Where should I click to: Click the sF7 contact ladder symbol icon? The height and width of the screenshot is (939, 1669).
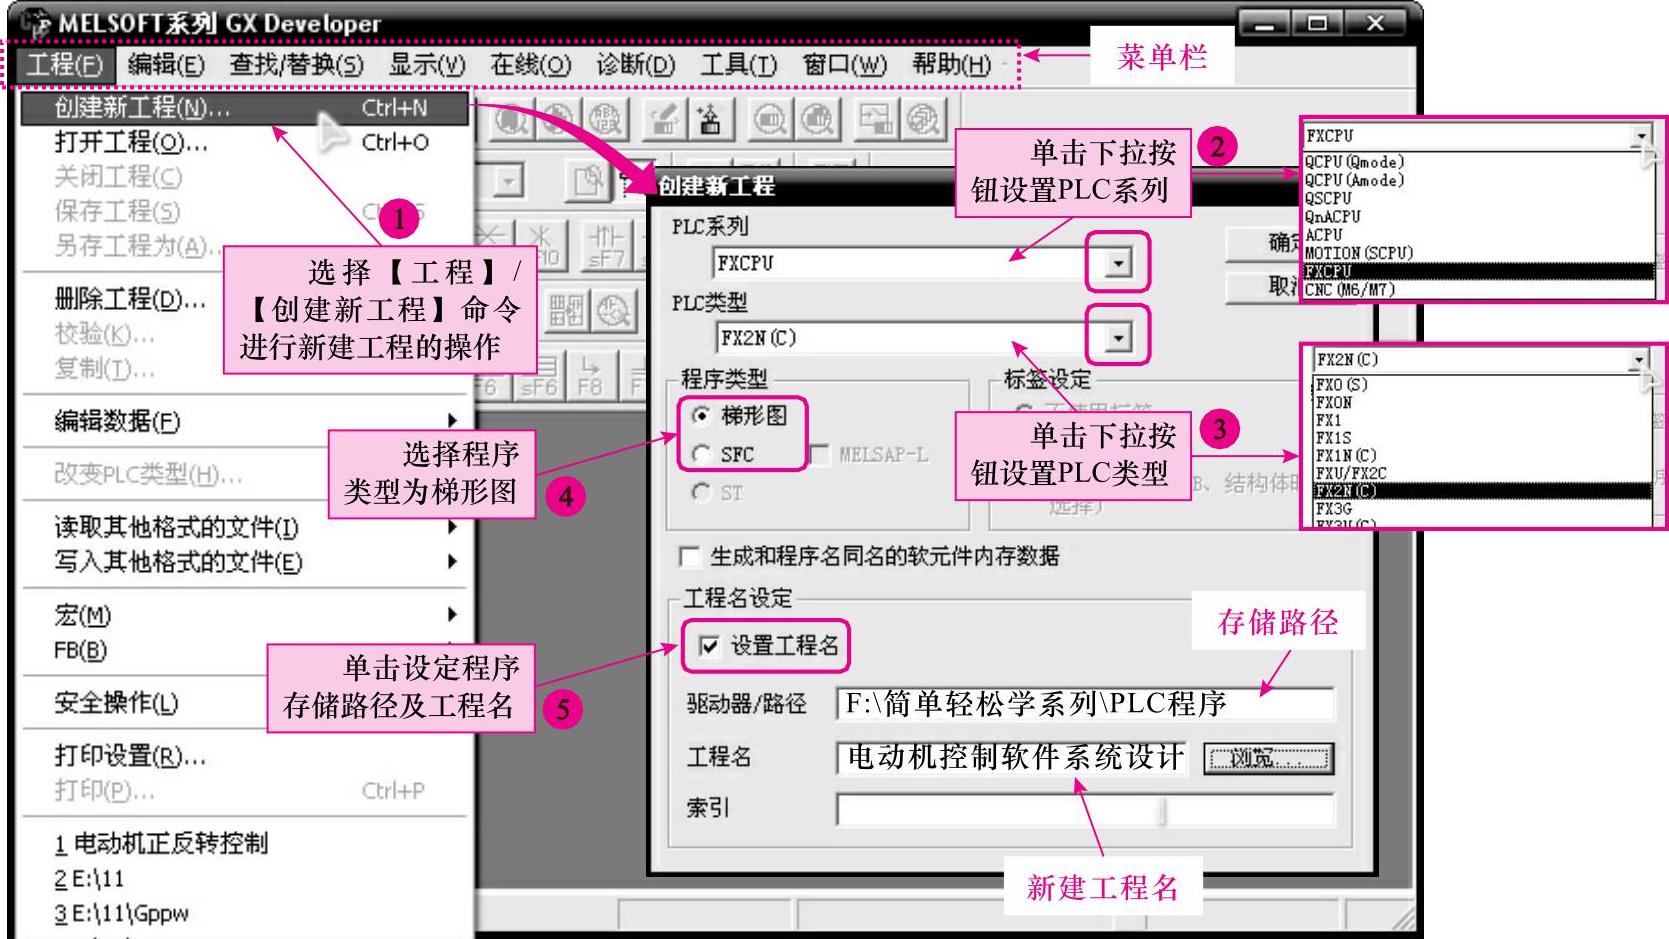coord(606,244)
